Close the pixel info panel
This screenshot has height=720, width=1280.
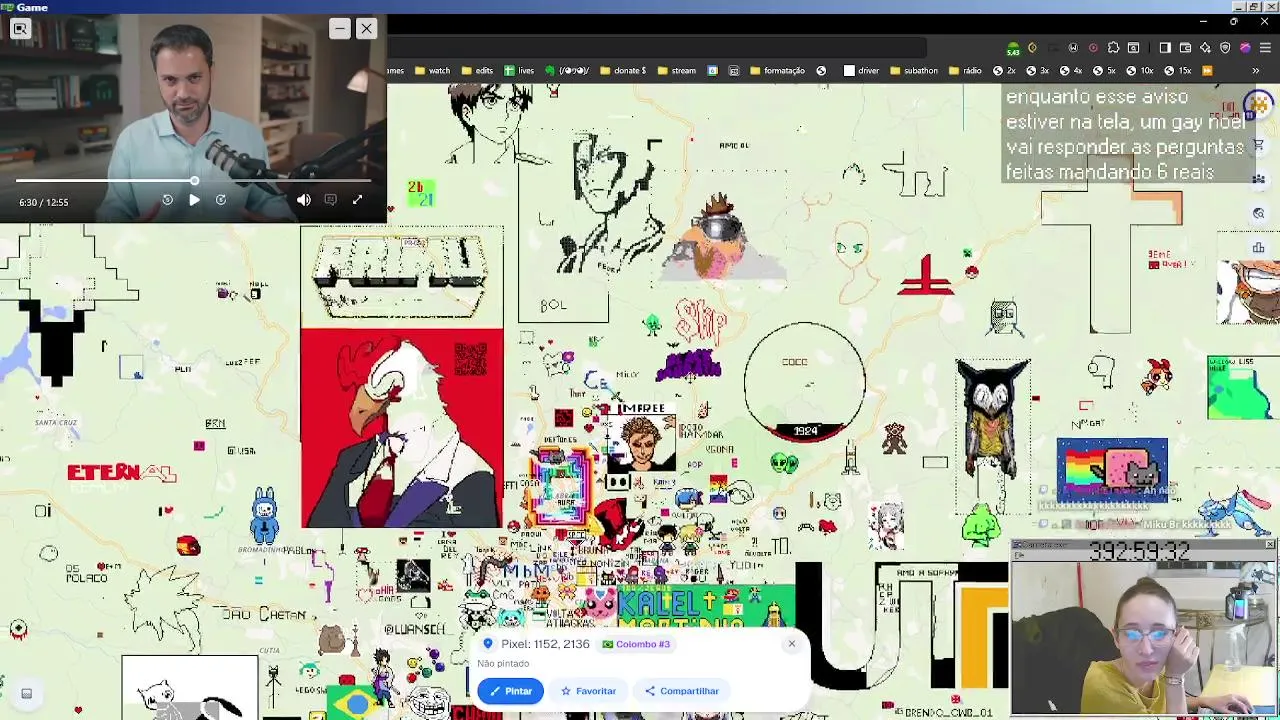(791, 644)
